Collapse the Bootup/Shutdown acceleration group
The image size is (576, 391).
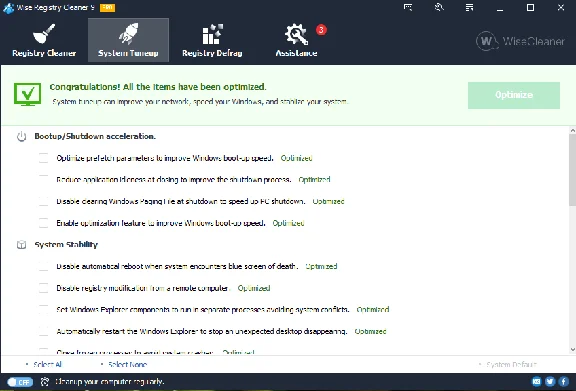point(21,136)
